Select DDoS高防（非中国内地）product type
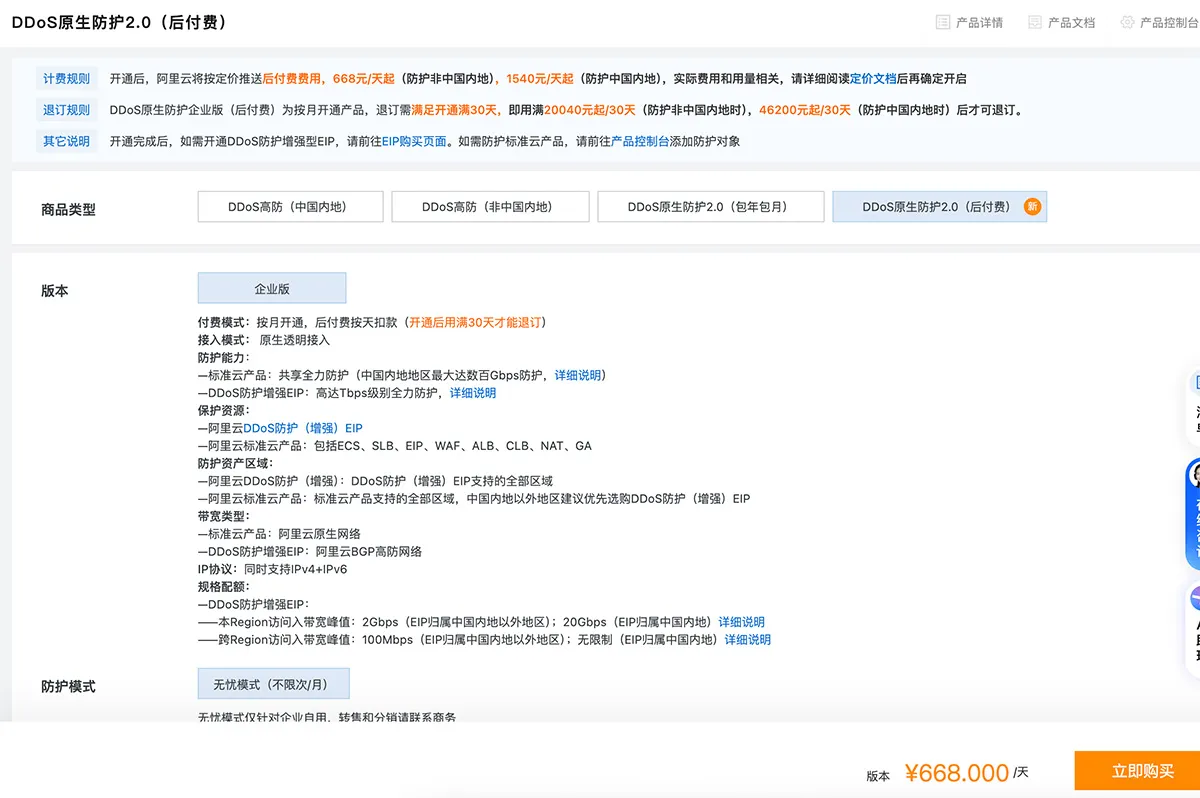This screenshot has height=798, width=1200. coord(490,206)
